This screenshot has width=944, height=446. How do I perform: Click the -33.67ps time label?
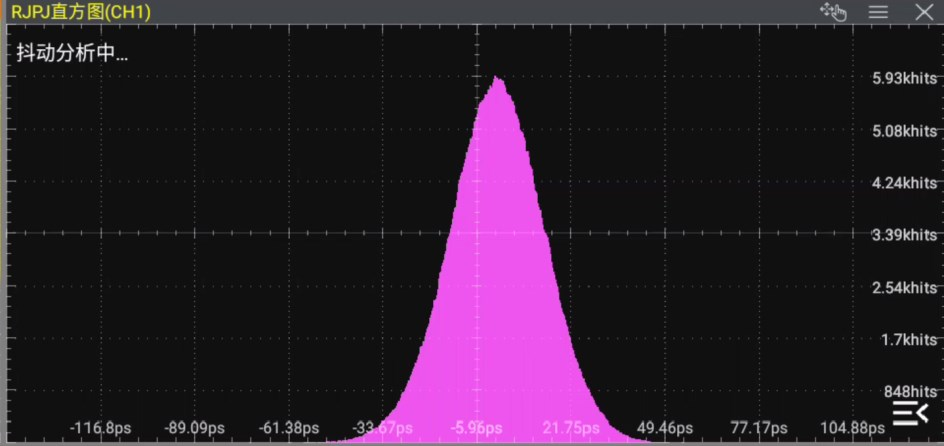pyautogui.click(x=383, y=429)
